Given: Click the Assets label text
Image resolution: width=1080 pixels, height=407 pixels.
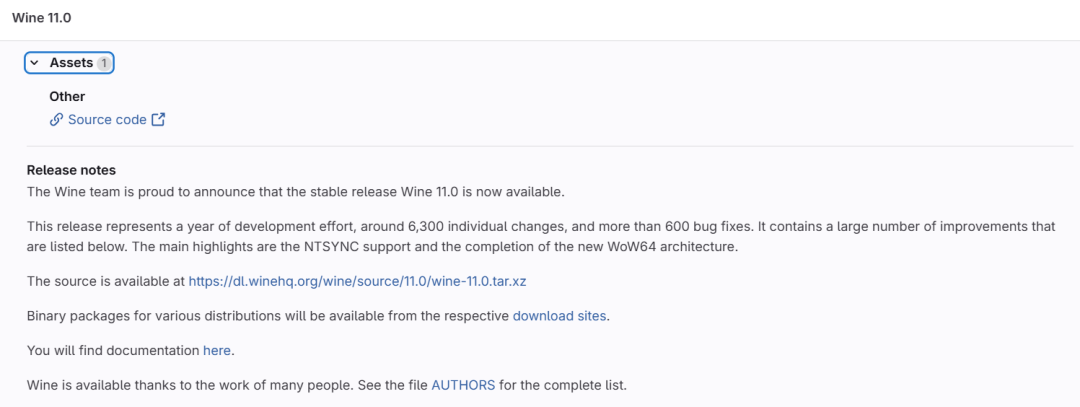Looking at the screenshot, I should pos(71,63).
